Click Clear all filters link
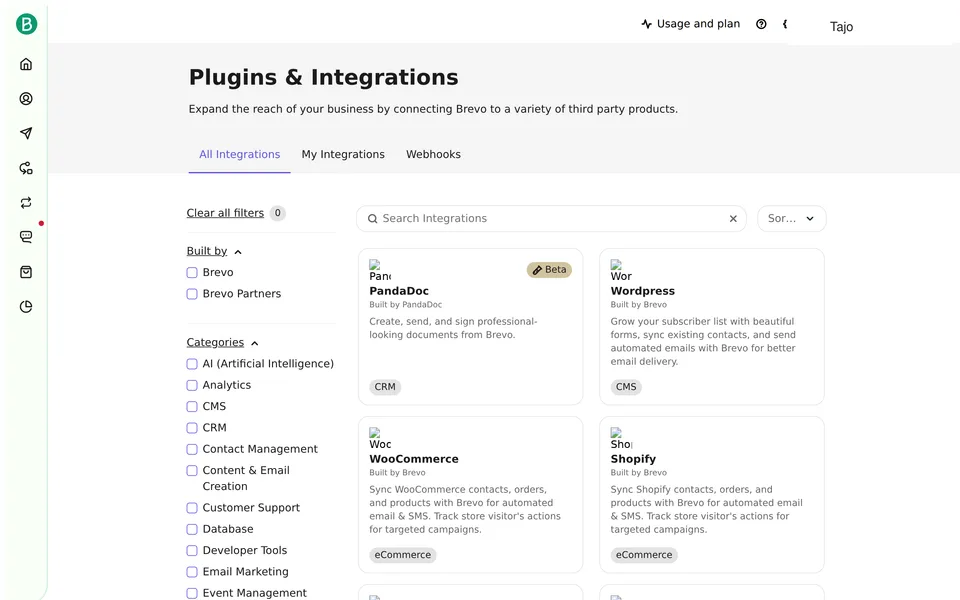 coord(225,213)
